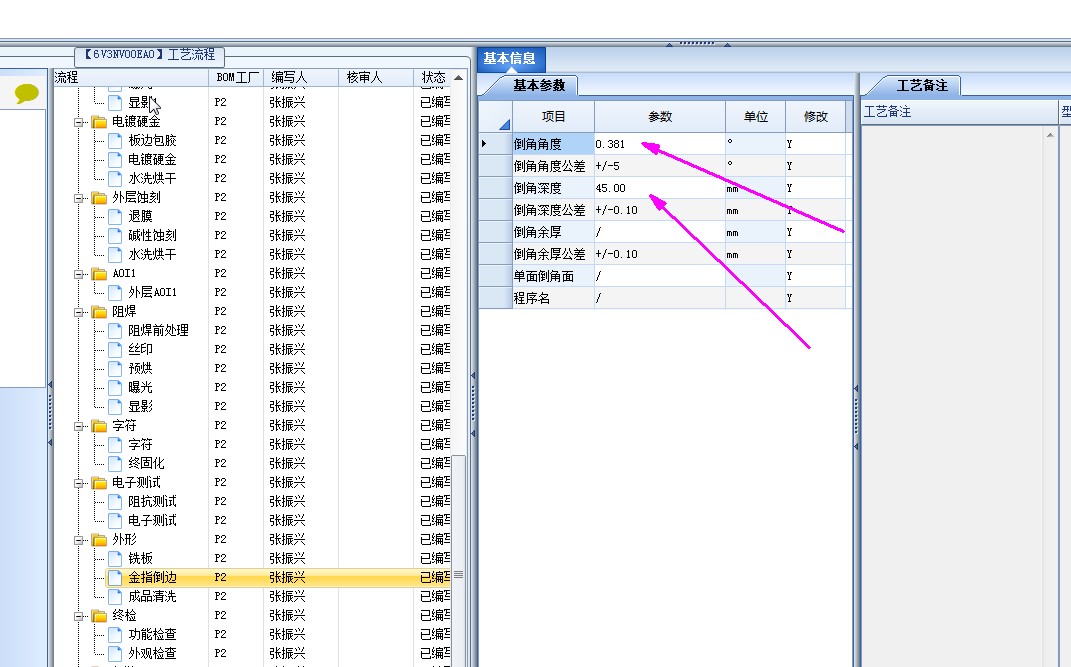Select the 外层蚀刻 folder icon
The width and height of the screenshot is (1071, 667).
99,198
